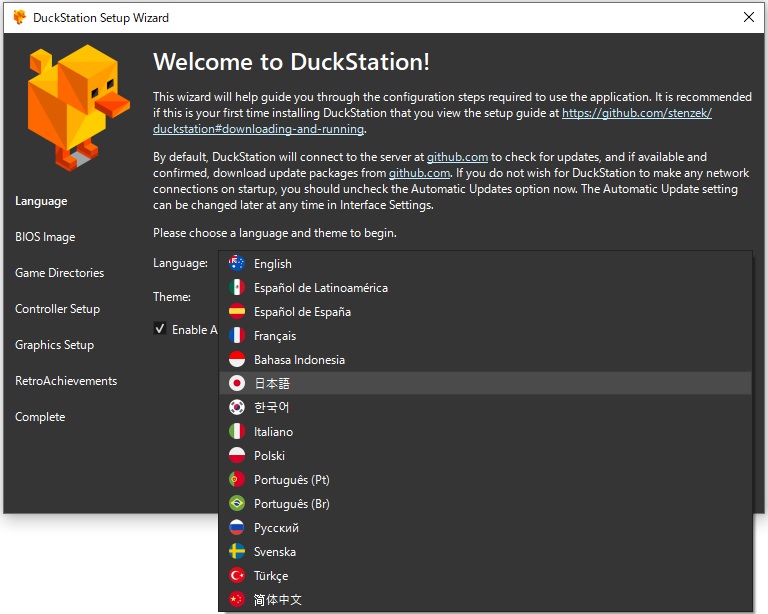This screenshot has height=614, width=768.
Task: Jump to the RetroAchievements step
Action: (x=66, y=381)
